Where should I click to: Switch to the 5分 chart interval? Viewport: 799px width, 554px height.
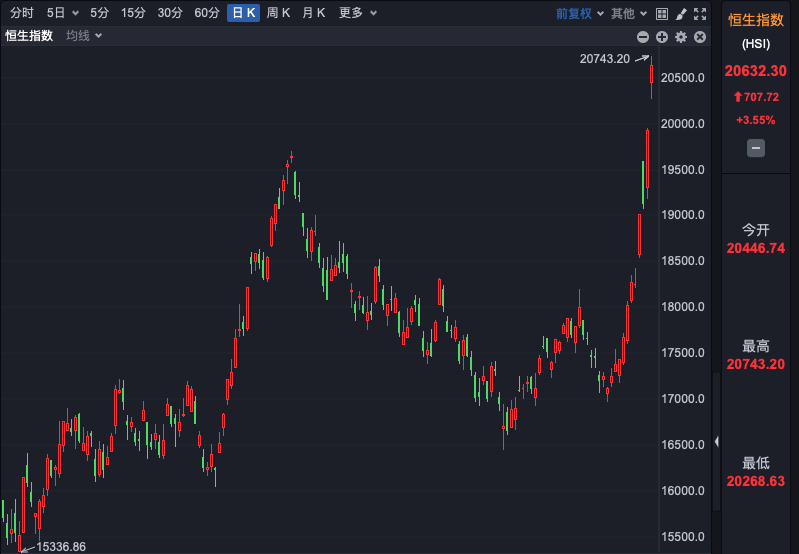(x=99, y=13)
